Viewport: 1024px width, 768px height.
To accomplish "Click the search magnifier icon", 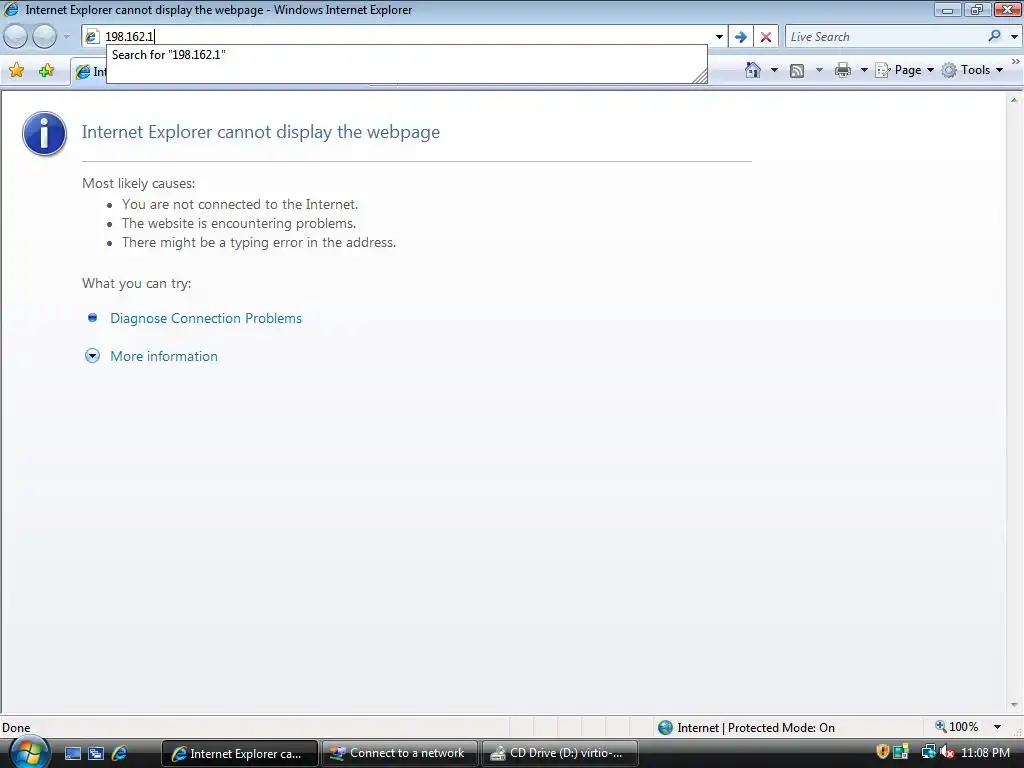I will coord(995,36).
